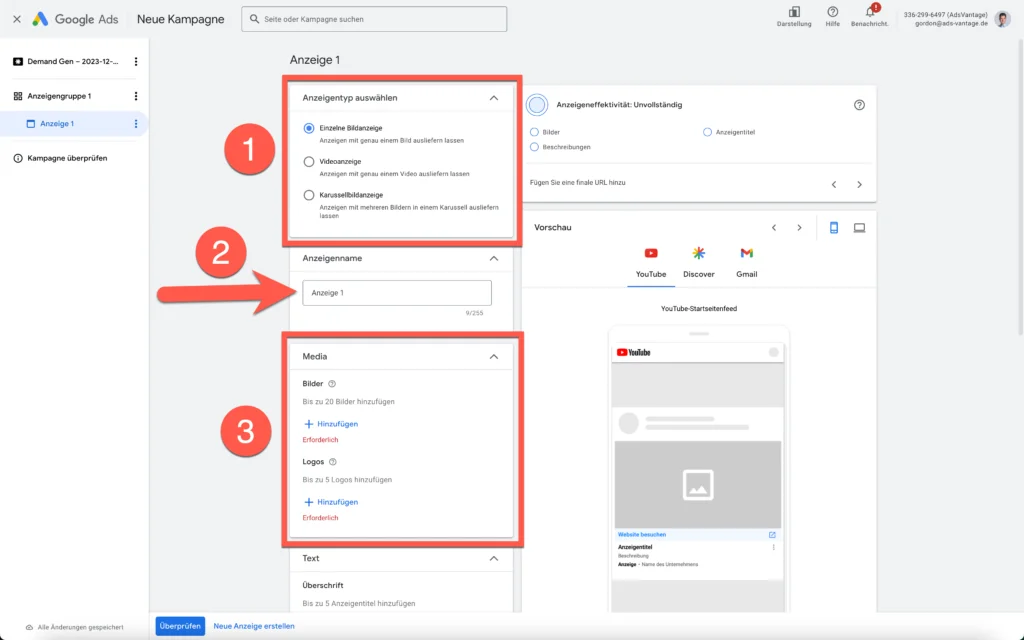Click the preview ad three-dot icon

[773, 547]
